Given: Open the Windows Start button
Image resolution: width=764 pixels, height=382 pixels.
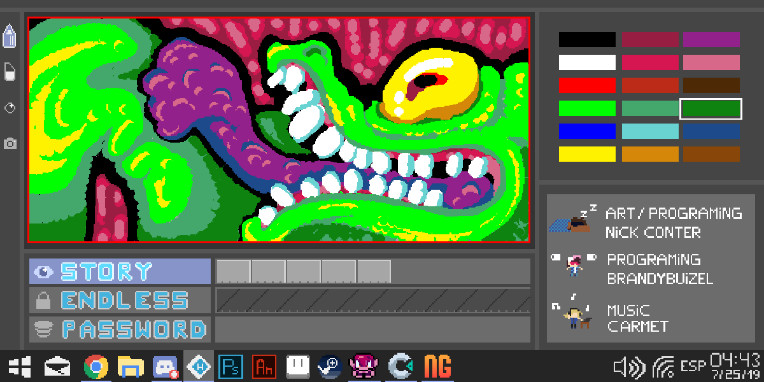Looking at the screenshot, I should coord(20,366).
